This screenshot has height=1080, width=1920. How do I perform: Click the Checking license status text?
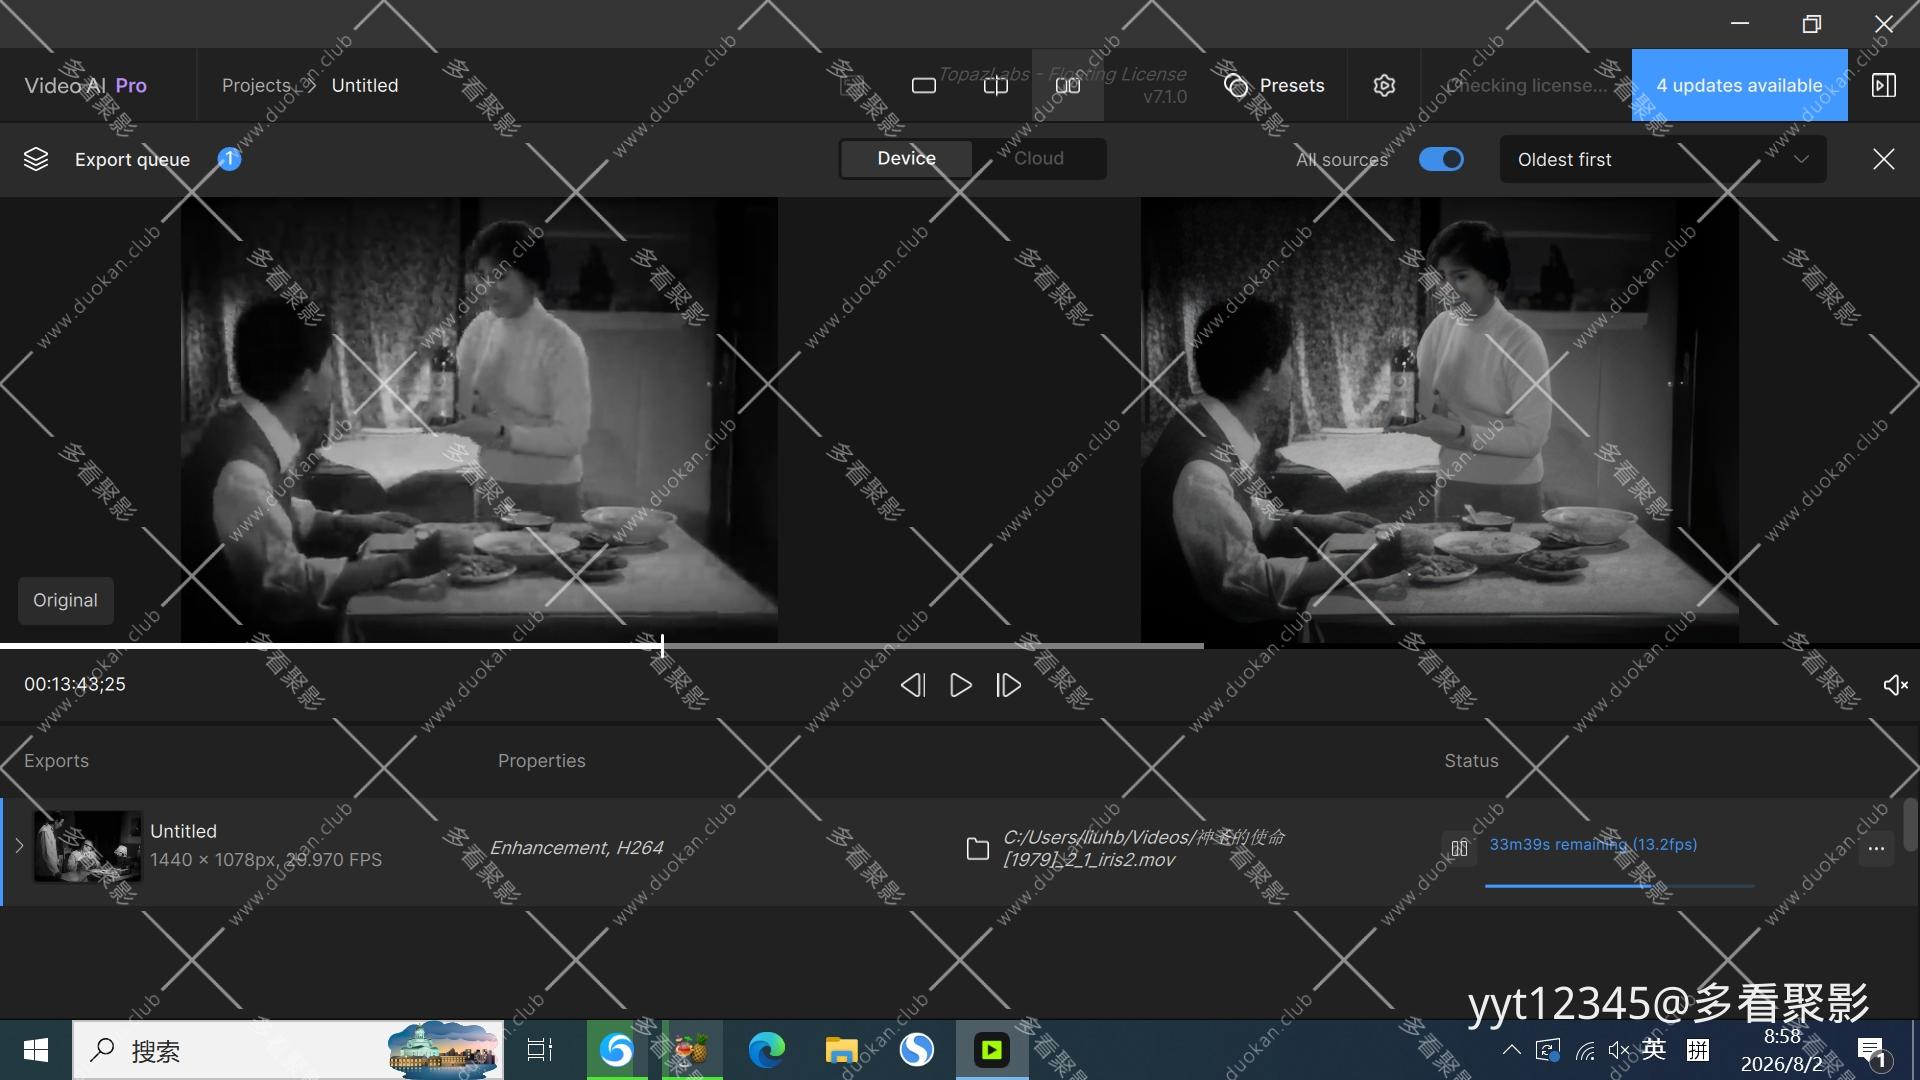1527,86
